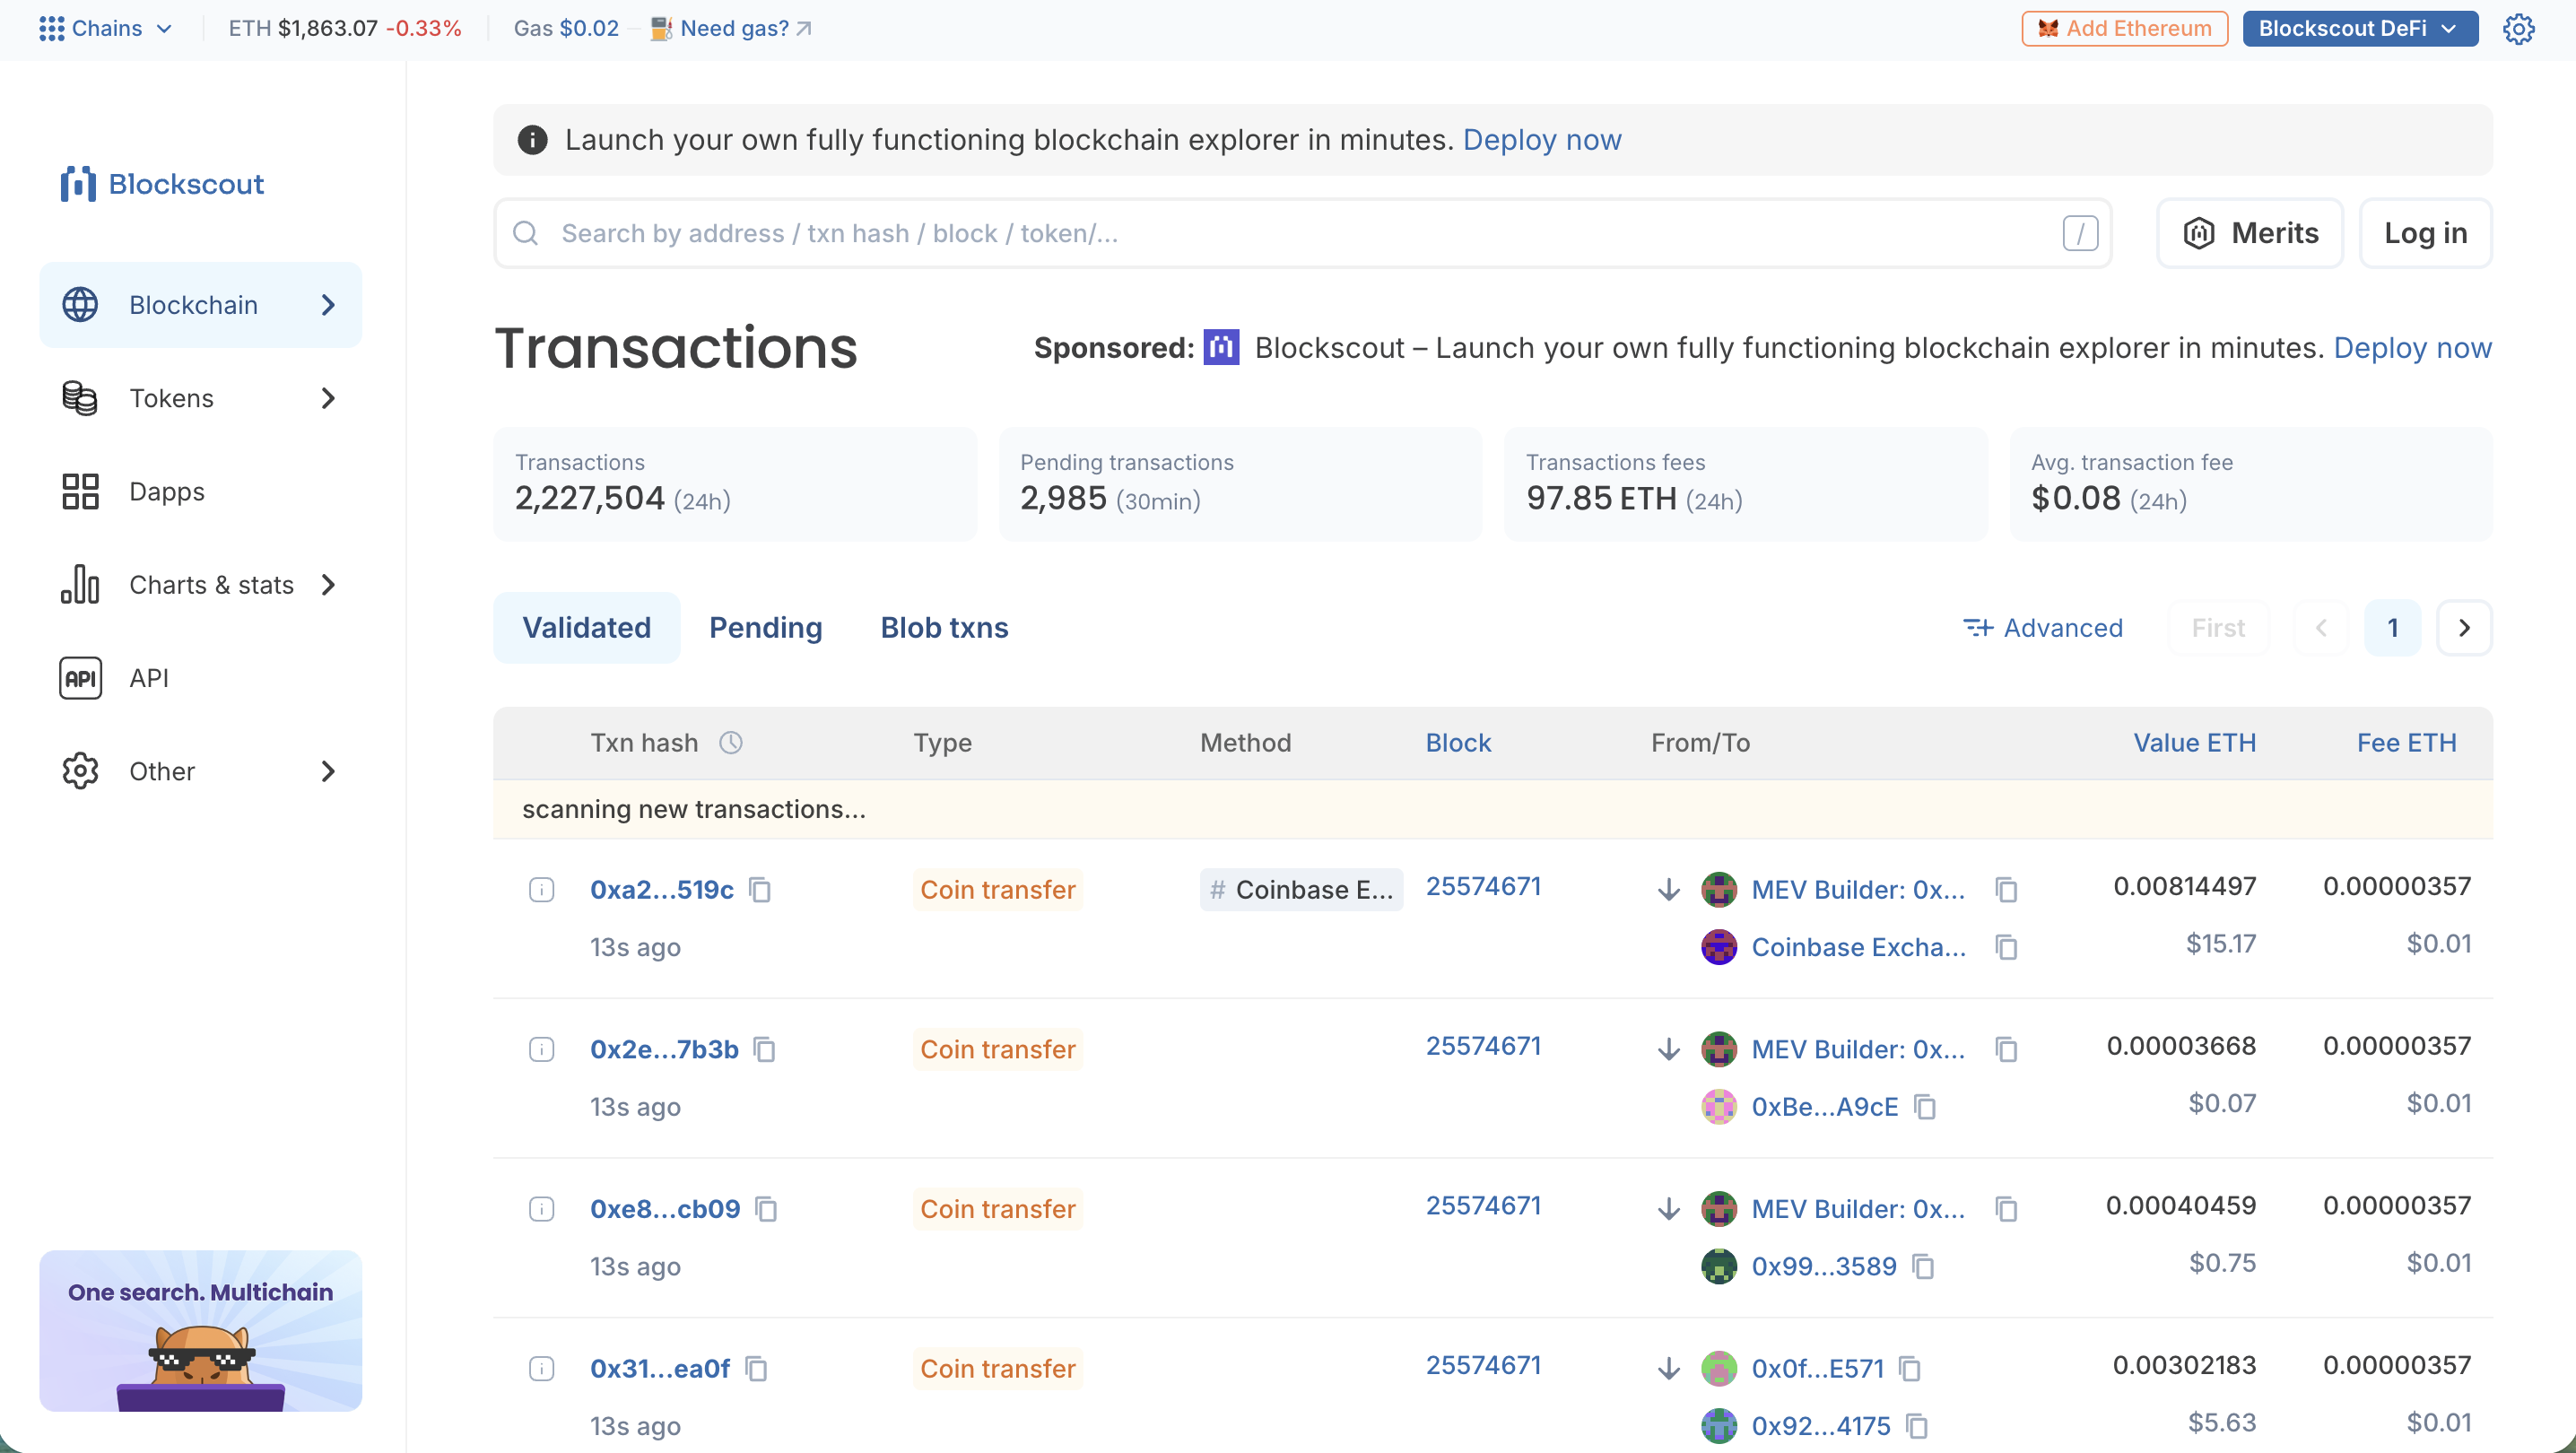Copy MEV Builder address in 0x2e...7b3b row
The height and width of the screenshot is (1453, 2576).
coord(2006,1049)
